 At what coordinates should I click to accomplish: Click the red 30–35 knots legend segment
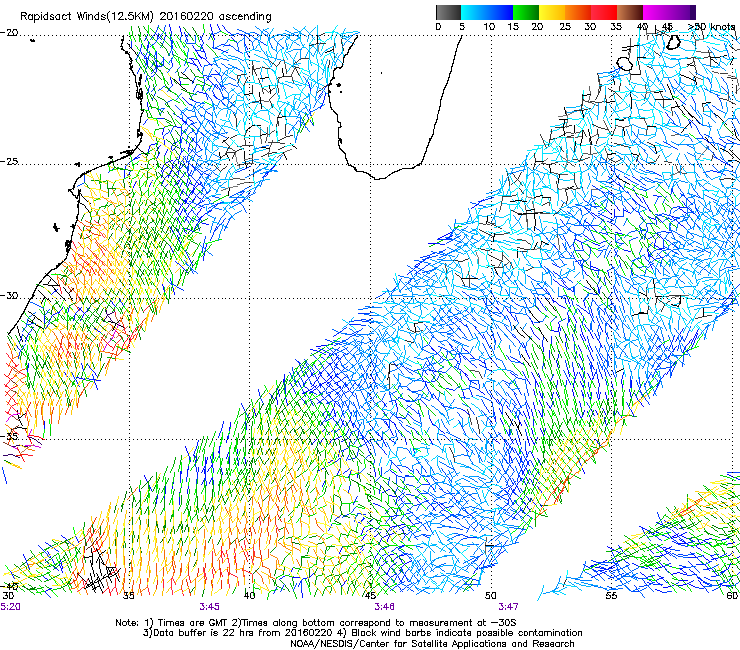604,12
